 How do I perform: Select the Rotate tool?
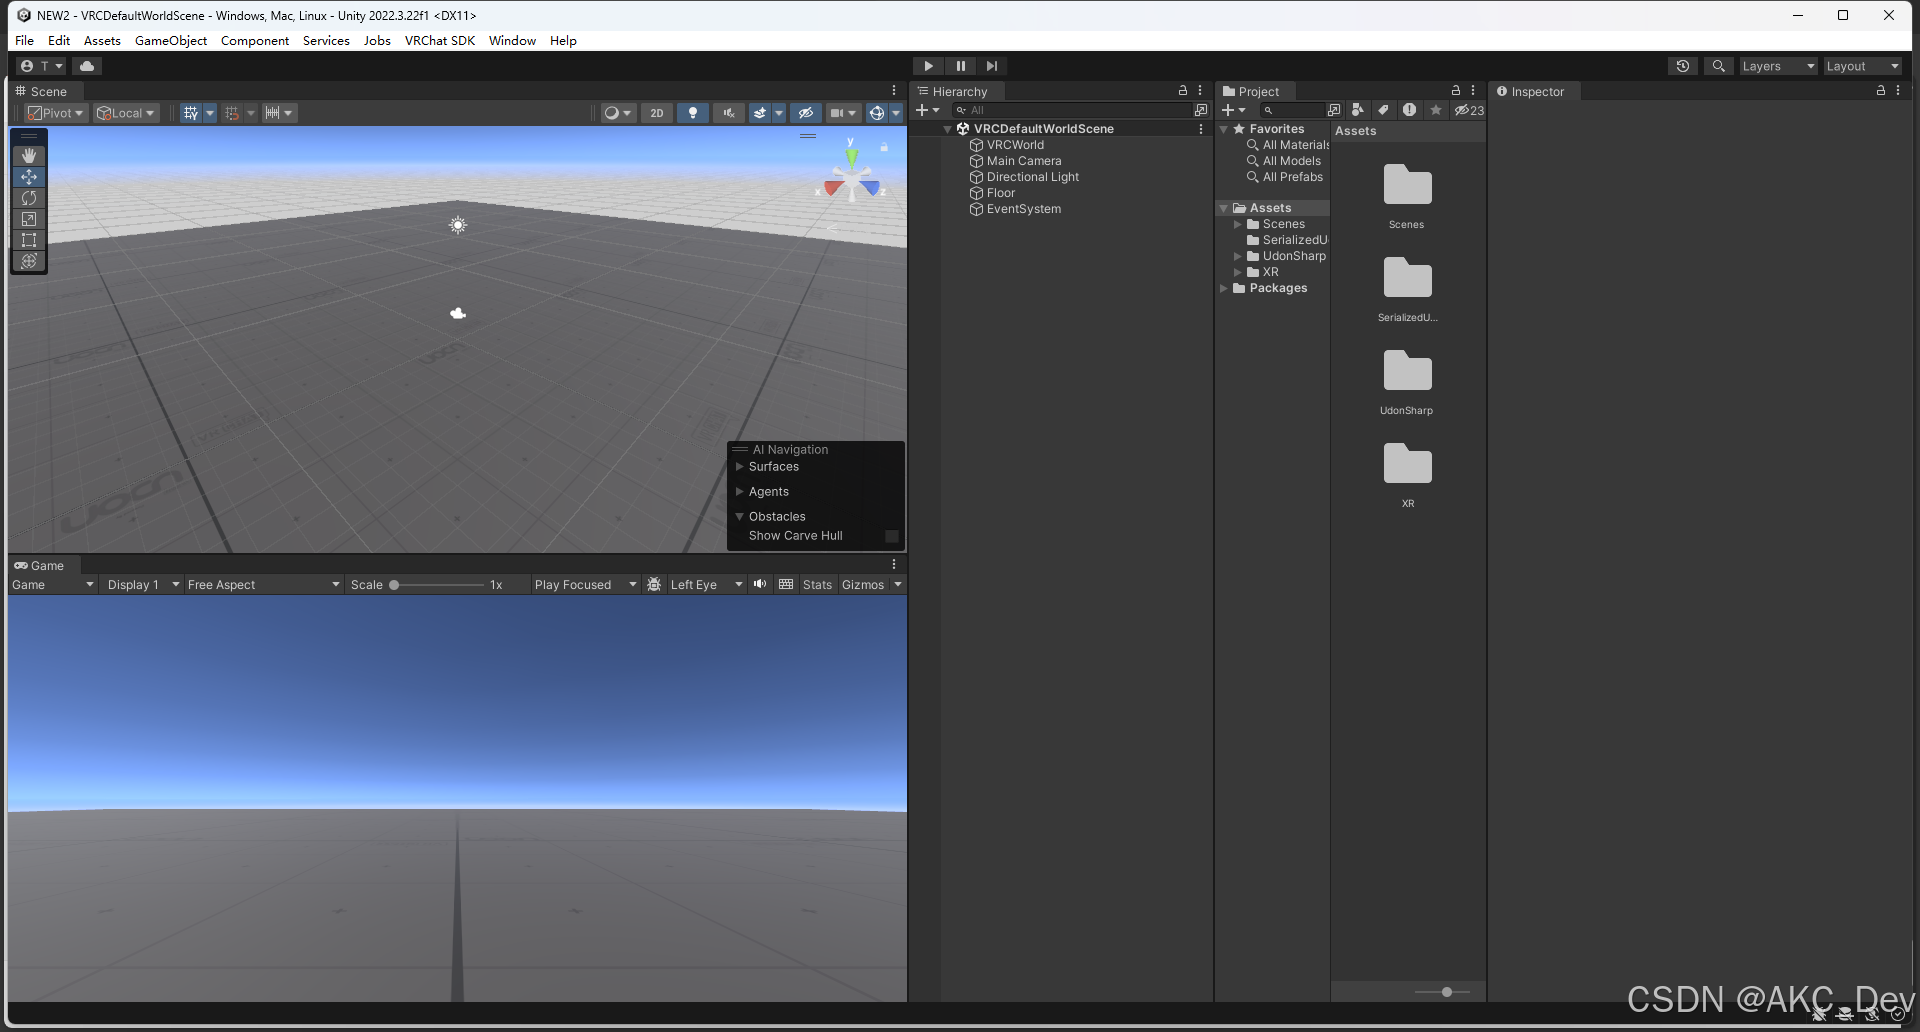(29, 198)
